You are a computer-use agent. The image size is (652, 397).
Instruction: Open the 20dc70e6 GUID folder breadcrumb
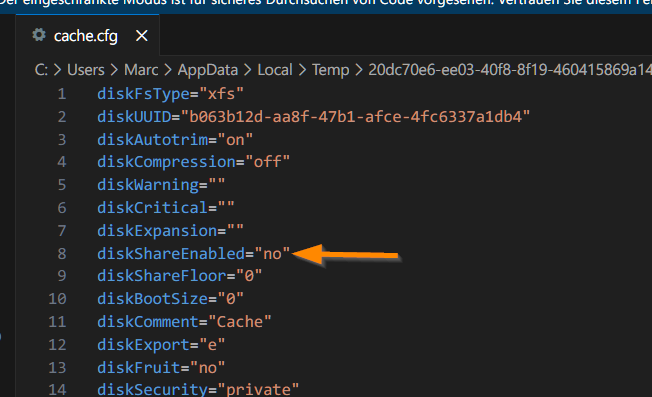510,70
